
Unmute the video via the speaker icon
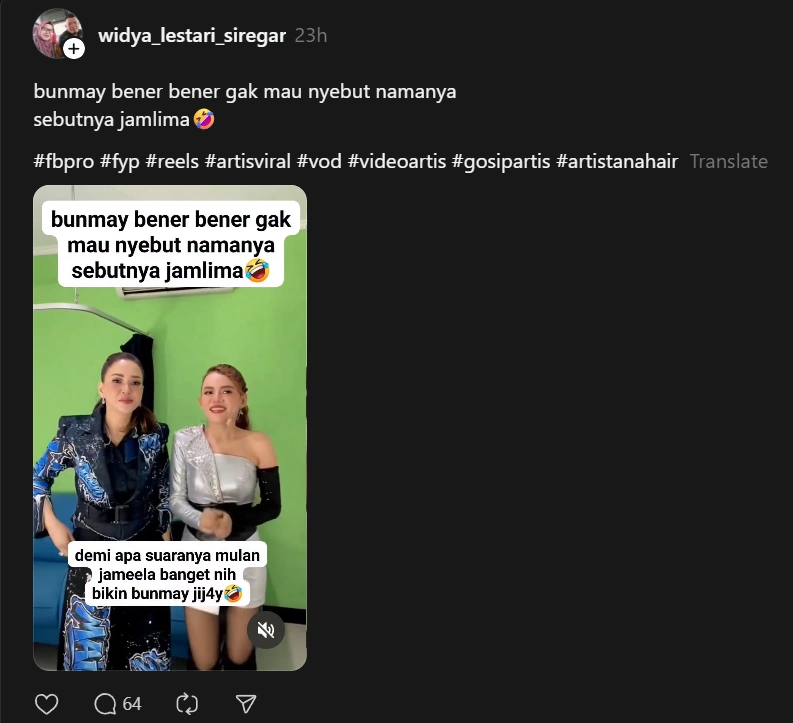(x=266, y=630)
